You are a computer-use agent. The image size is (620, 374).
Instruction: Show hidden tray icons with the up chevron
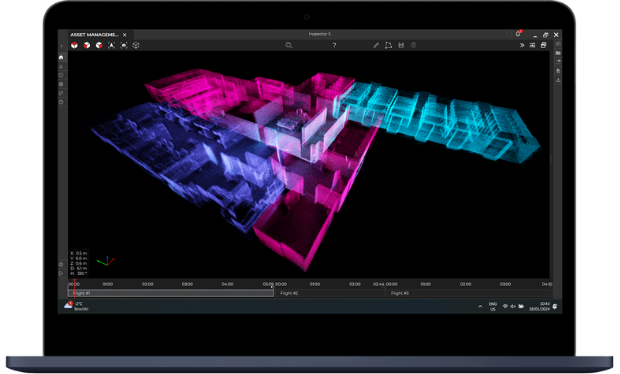tap(480, 306)
